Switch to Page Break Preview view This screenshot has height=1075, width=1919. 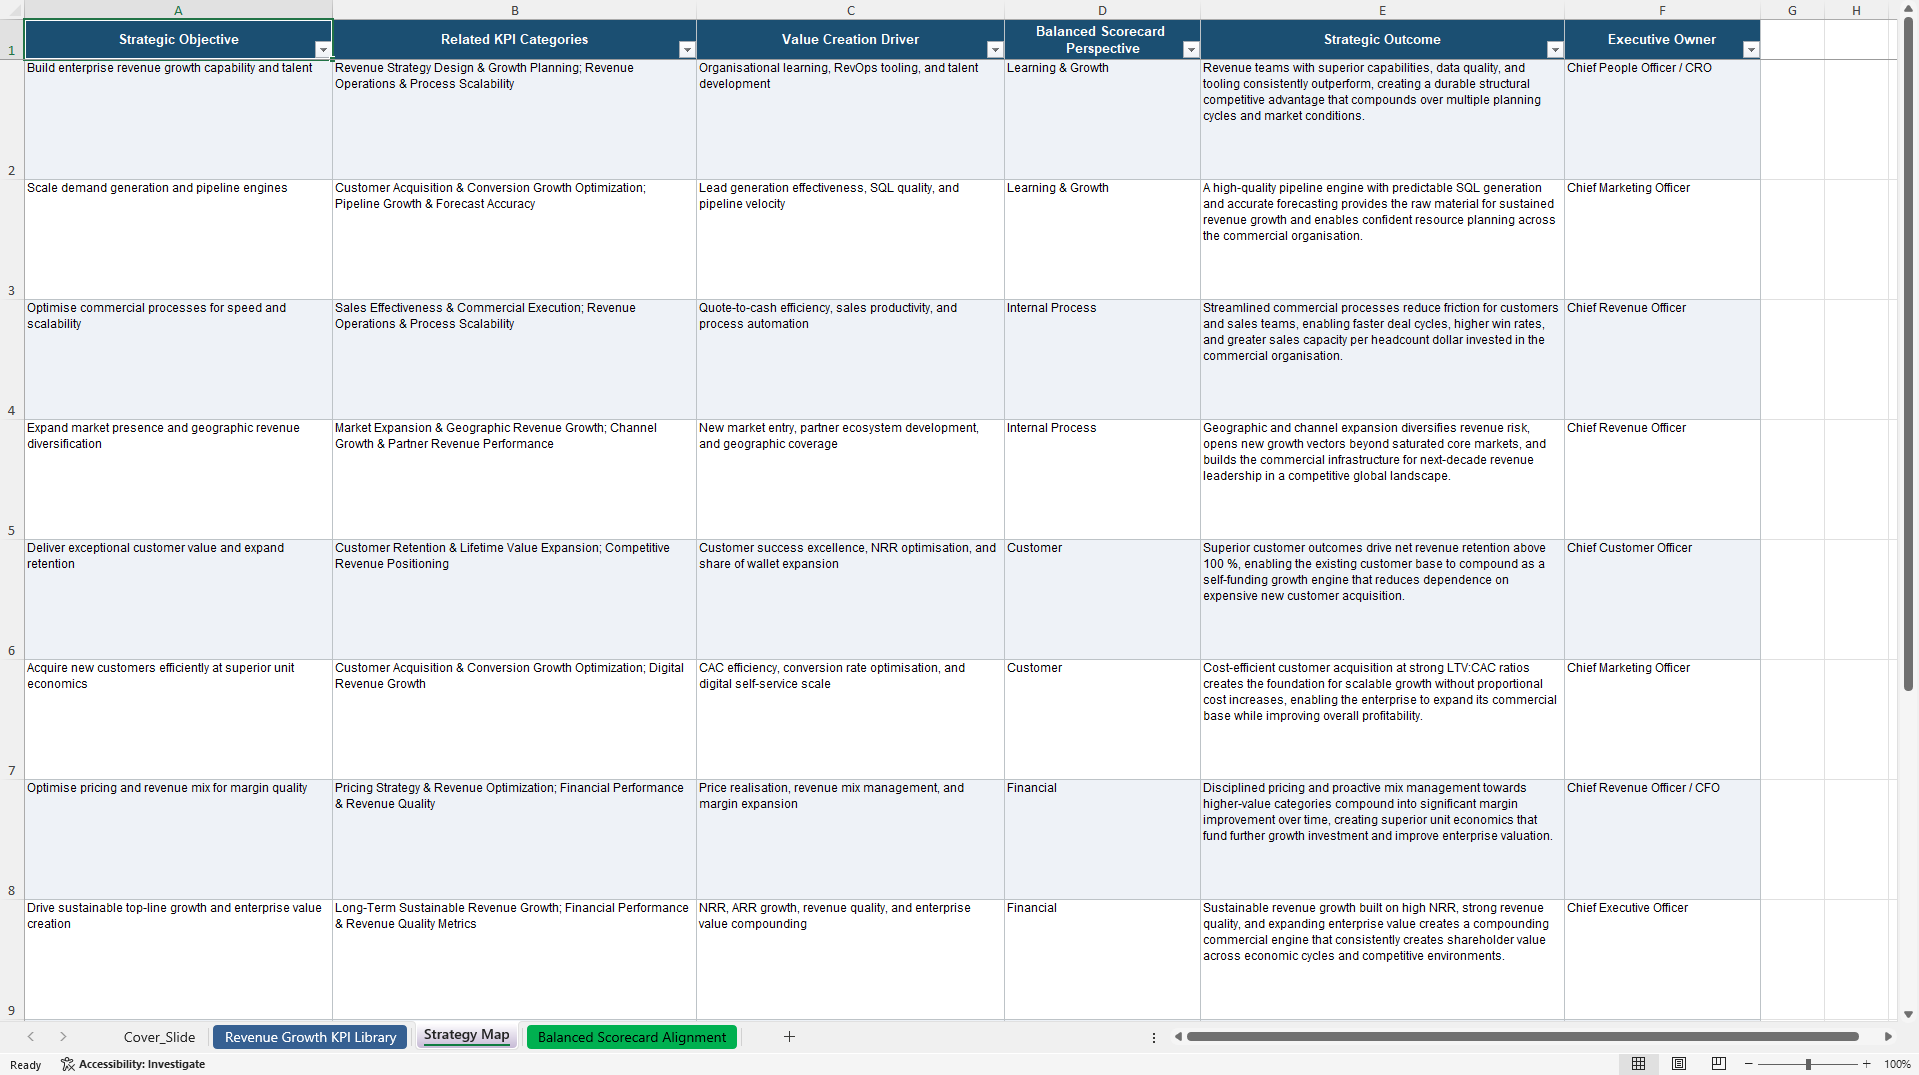(1719, 1064)
